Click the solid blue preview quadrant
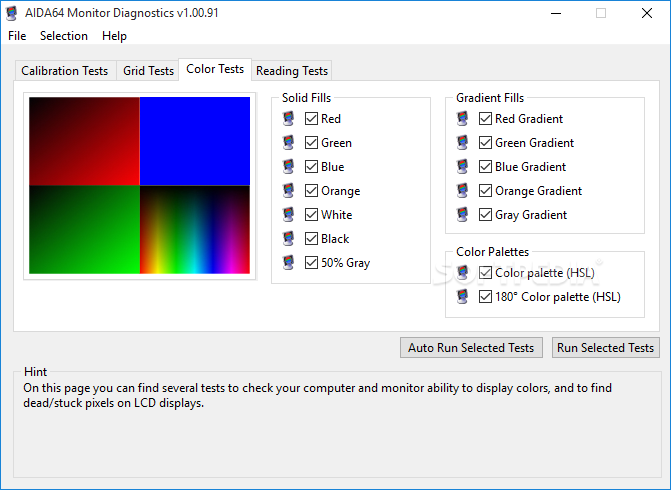The width and height of the screenshot is (671, 490). click(195, 141)
